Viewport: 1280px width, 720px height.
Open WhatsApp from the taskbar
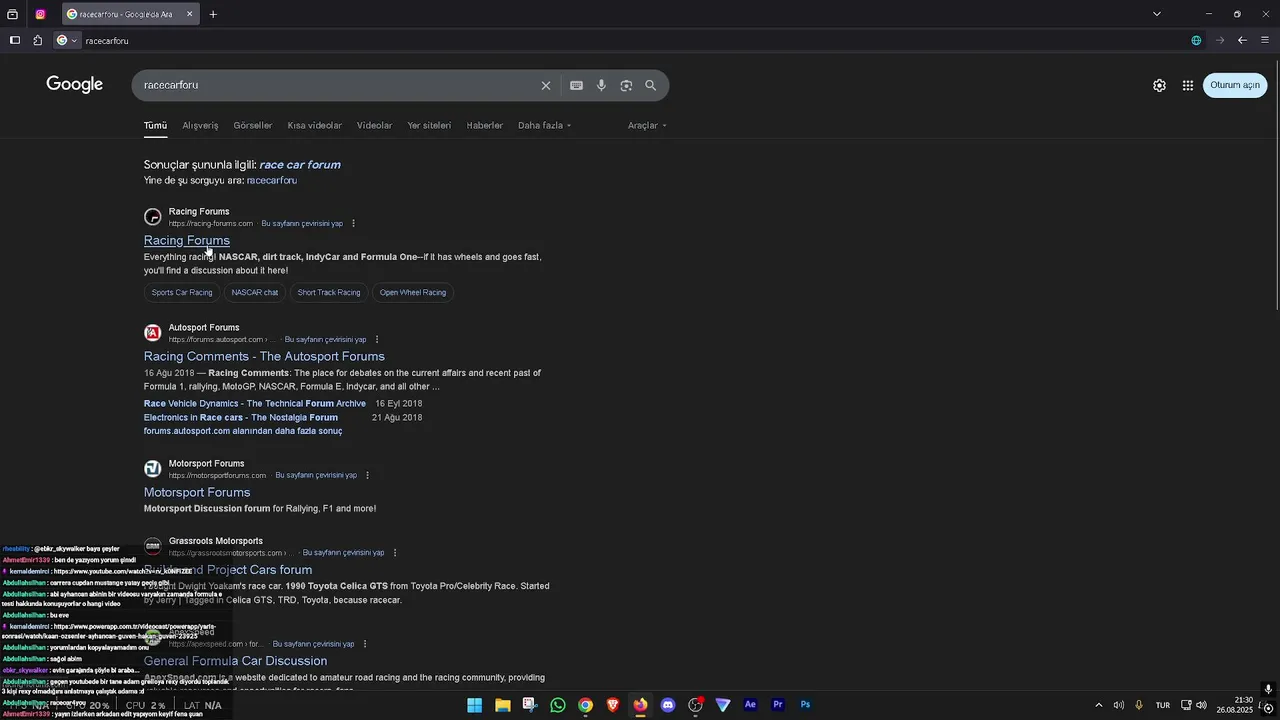(558, 705)
